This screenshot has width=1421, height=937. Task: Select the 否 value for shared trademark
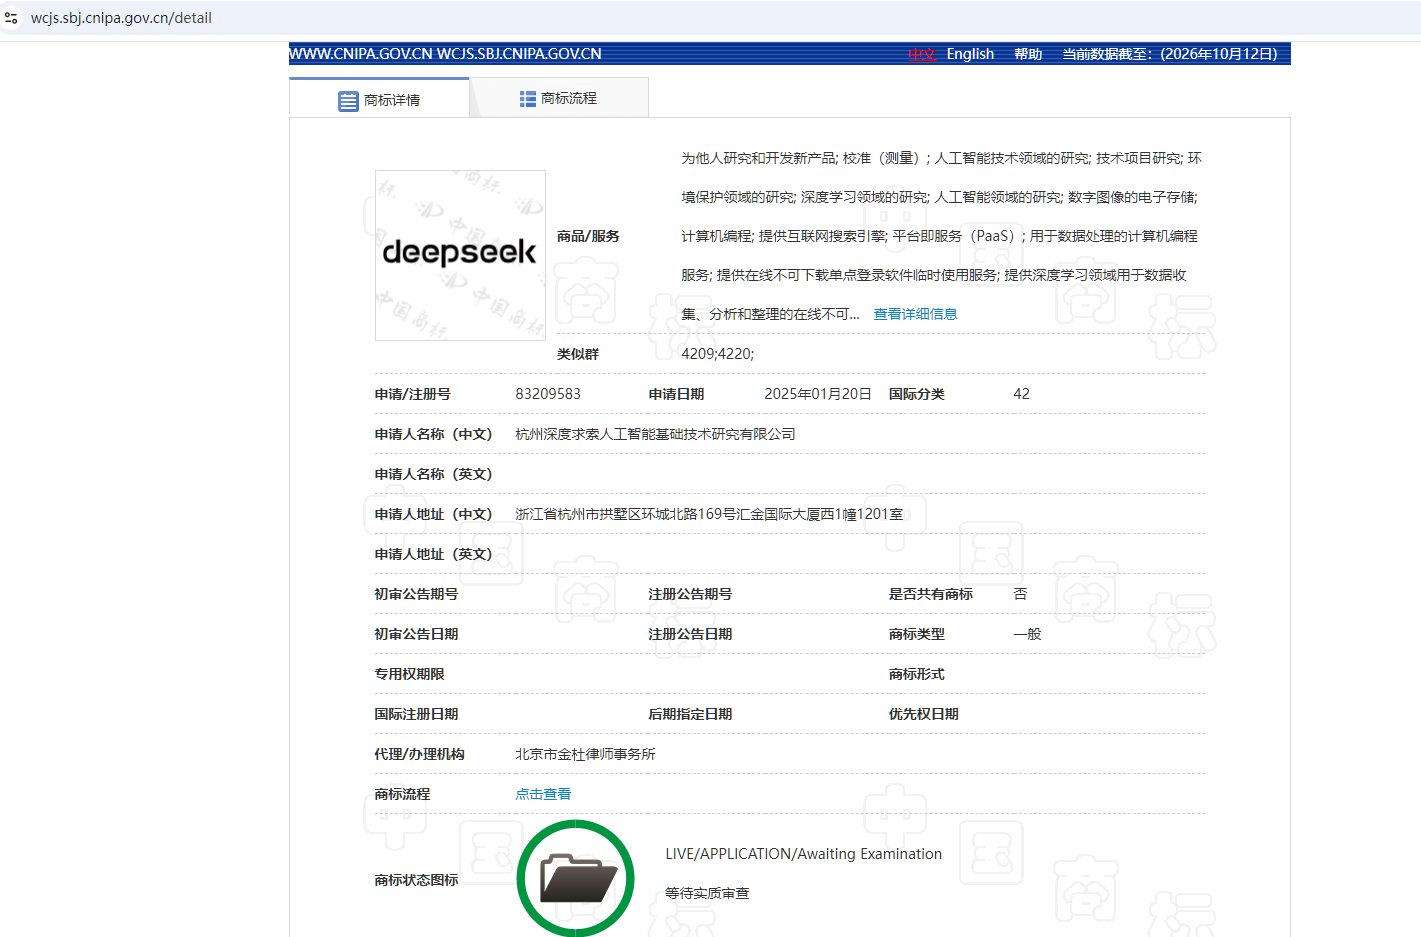pos(1020,594)
